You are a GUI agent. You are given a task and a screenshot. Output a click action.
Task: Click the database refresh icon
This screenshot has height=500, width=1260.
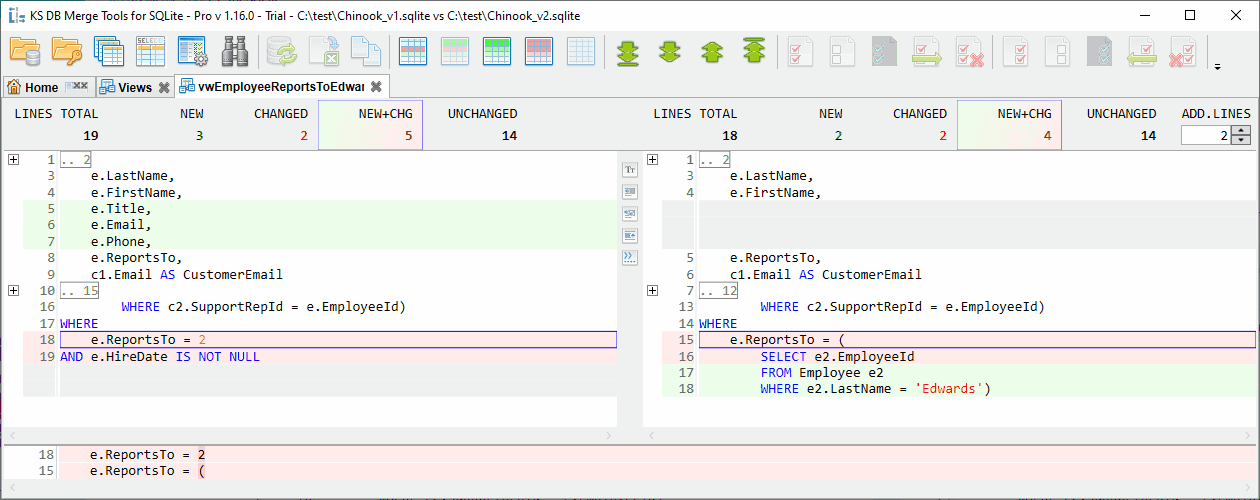281,51
